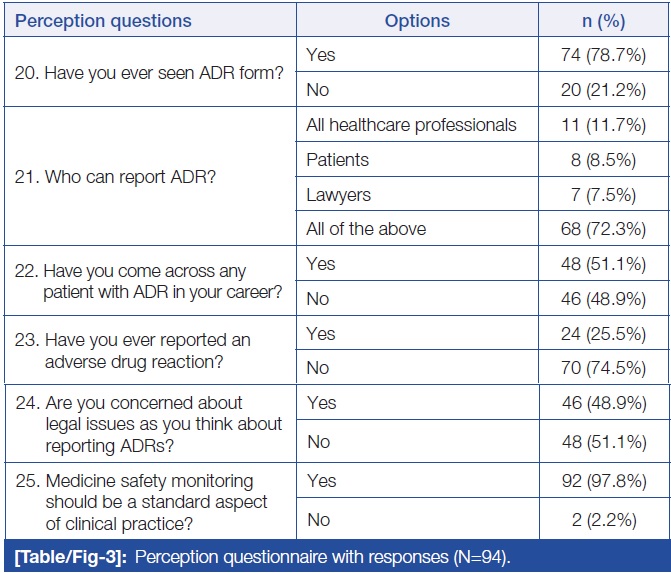The height and width of the screenshot is (573, 671).
Task: Click the "n (%)" column header
Action: (x=602, y=21)
